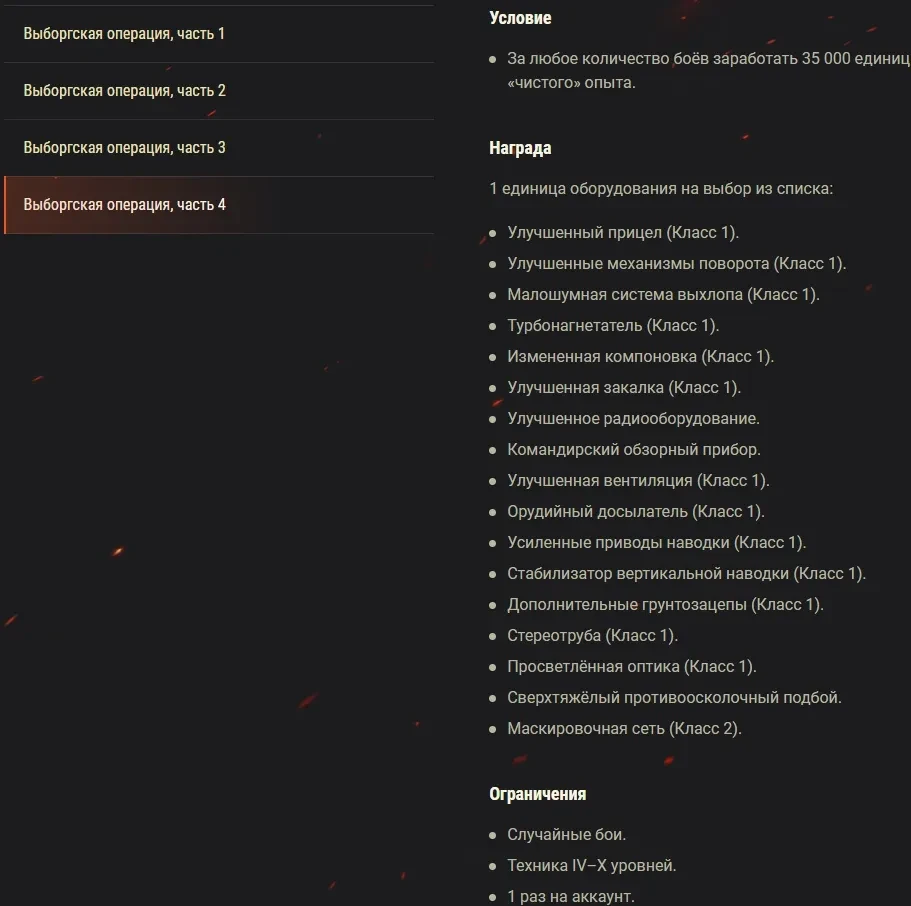Screen dimensions: 911x906
Task: Click active tab Выборгская операция, часть 4
Action: (125, 205)
